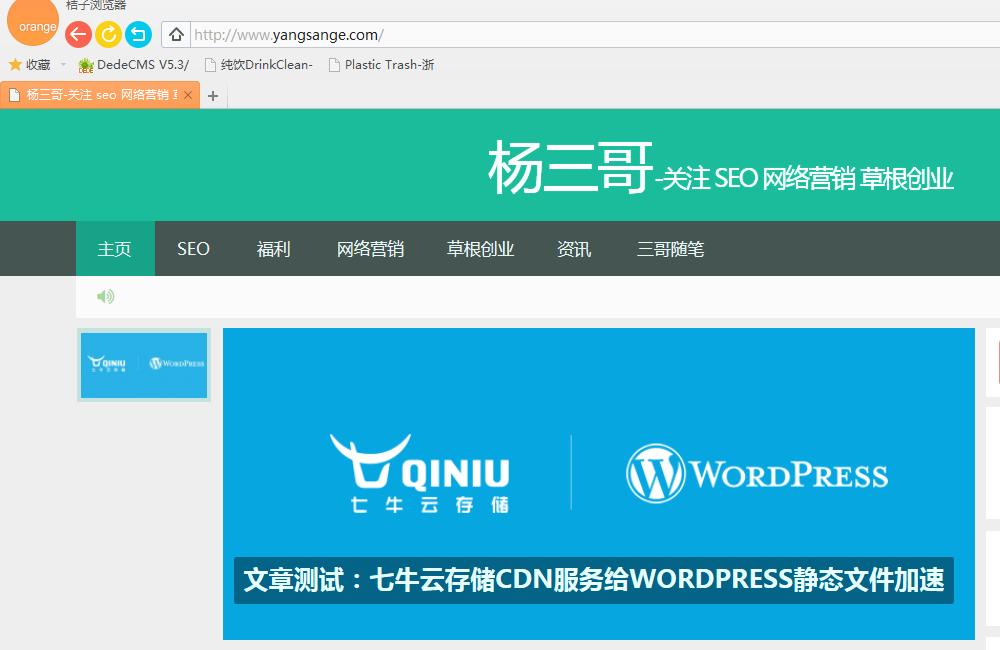
Task: Expand the favorites dropdown arrow
Action: (x=63, y=64)
